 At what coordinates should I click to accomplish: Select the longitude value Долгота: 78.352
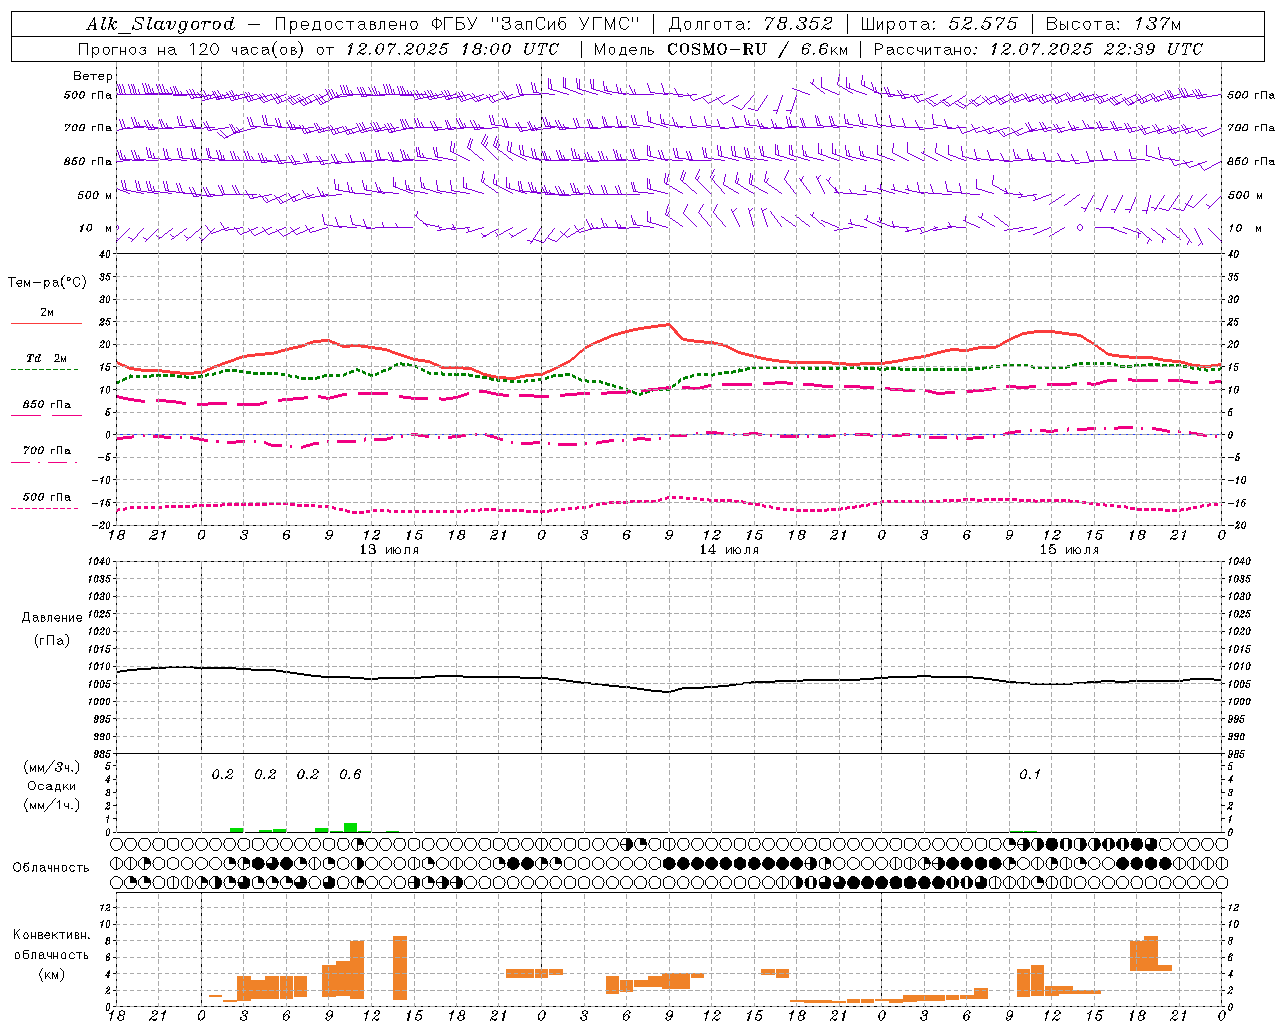[x=750, y=24]
